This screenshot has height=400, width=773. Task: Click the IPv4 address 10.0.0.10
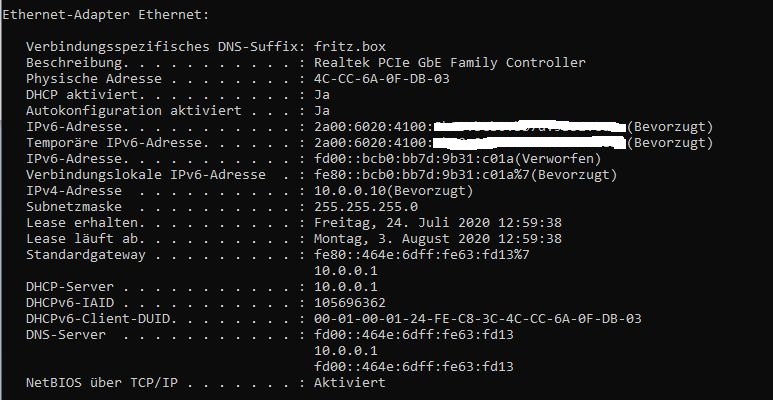point(350,191)
